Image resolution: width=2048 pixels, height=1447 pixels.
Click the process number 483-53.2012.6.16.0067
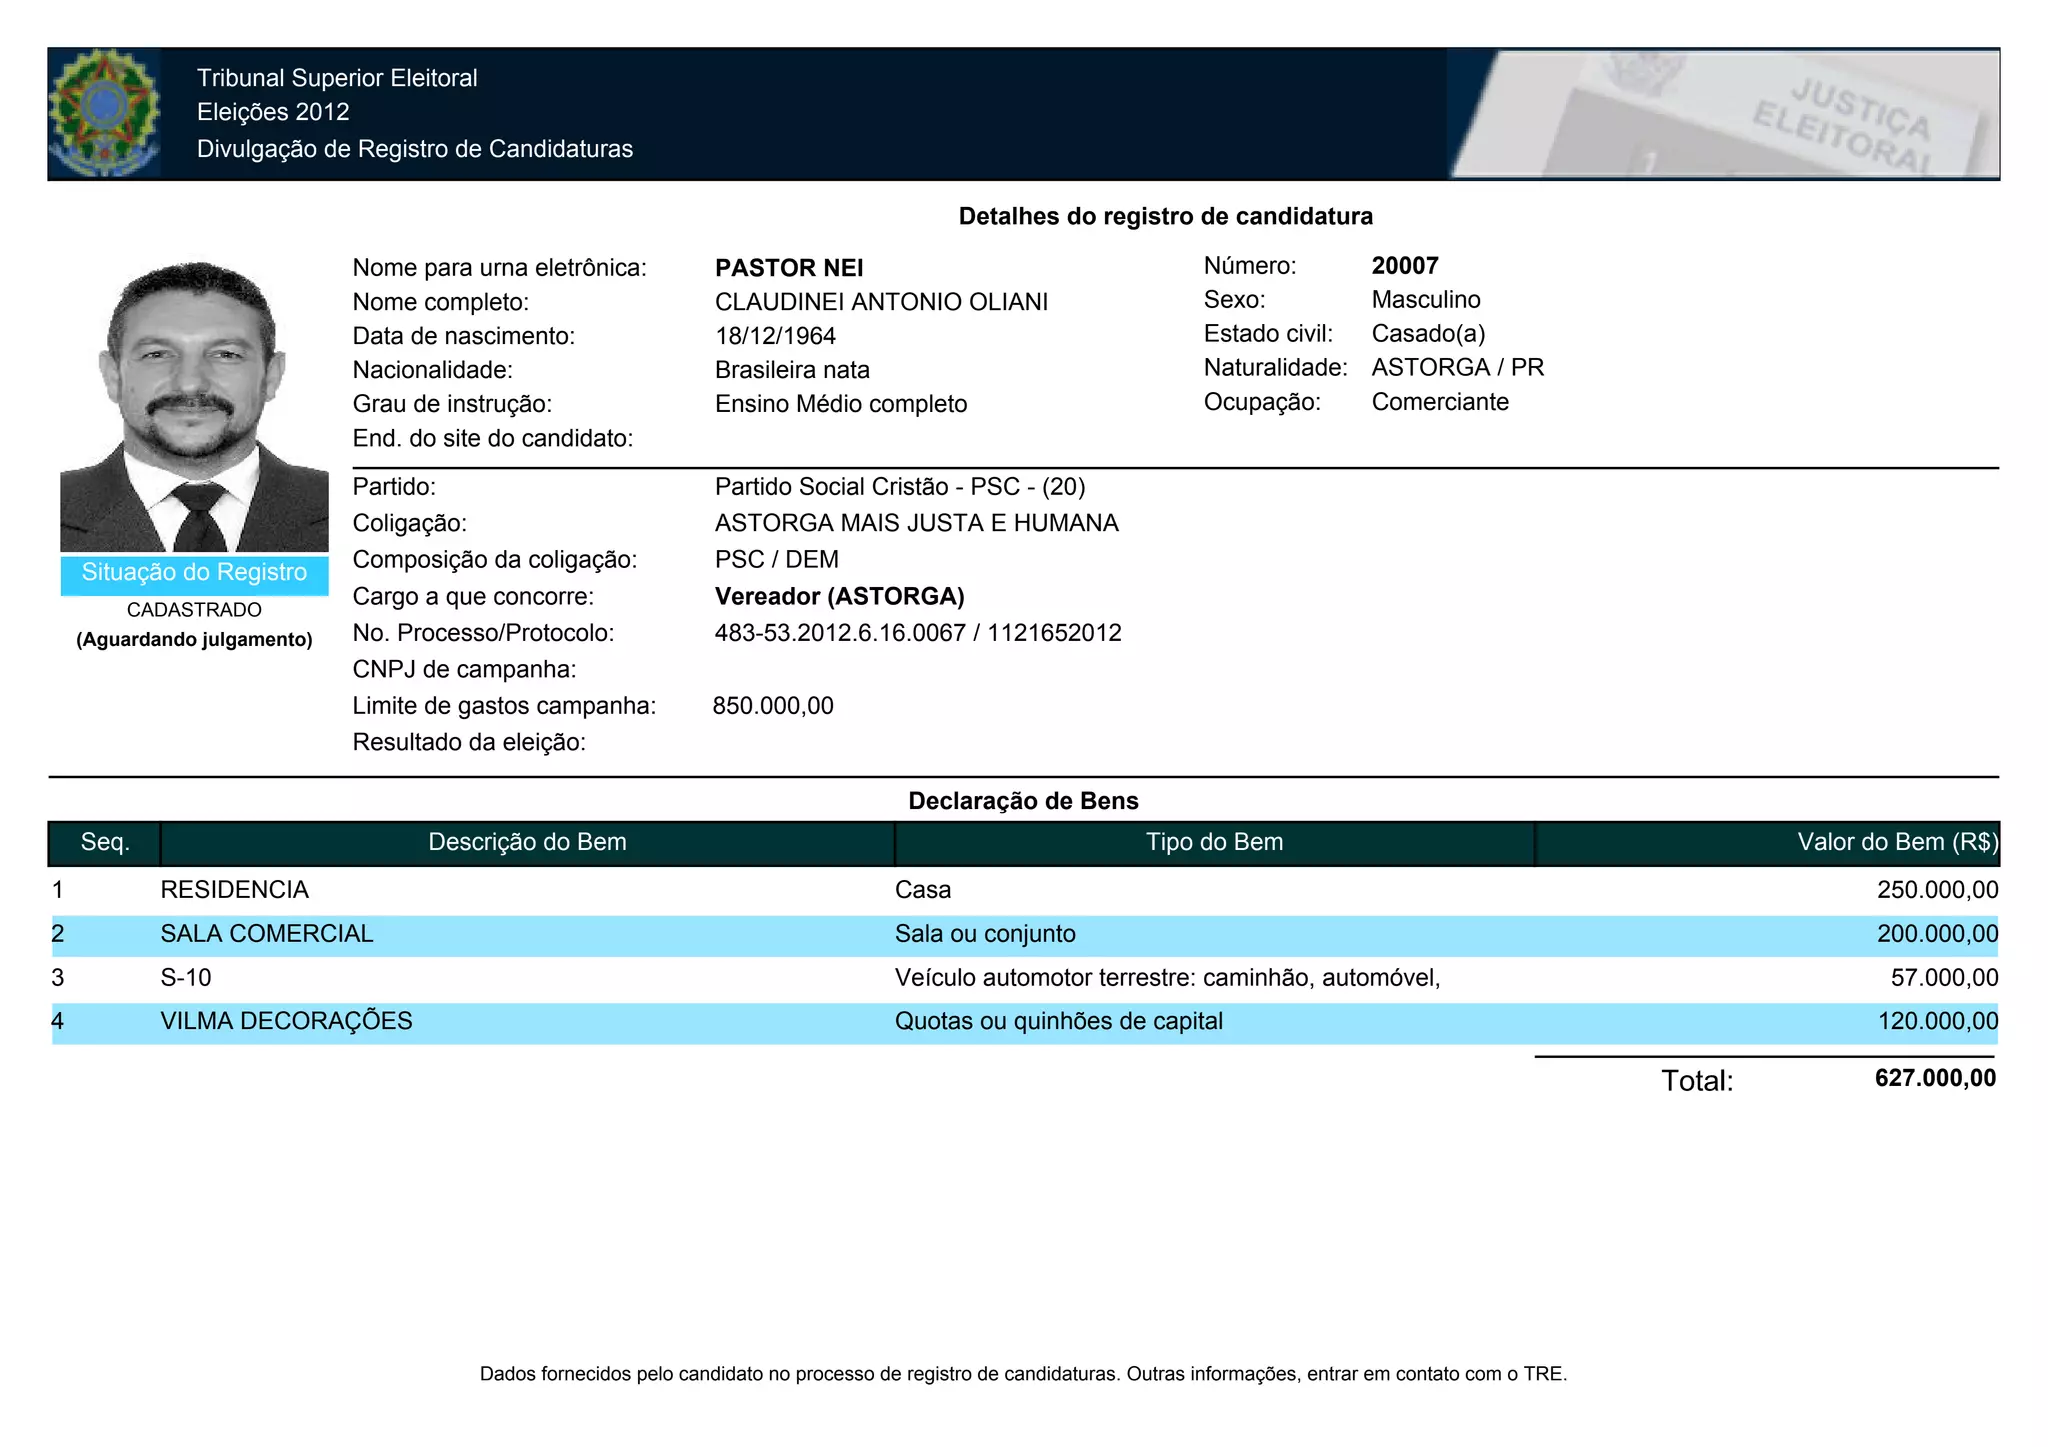[x=840, y=633]
